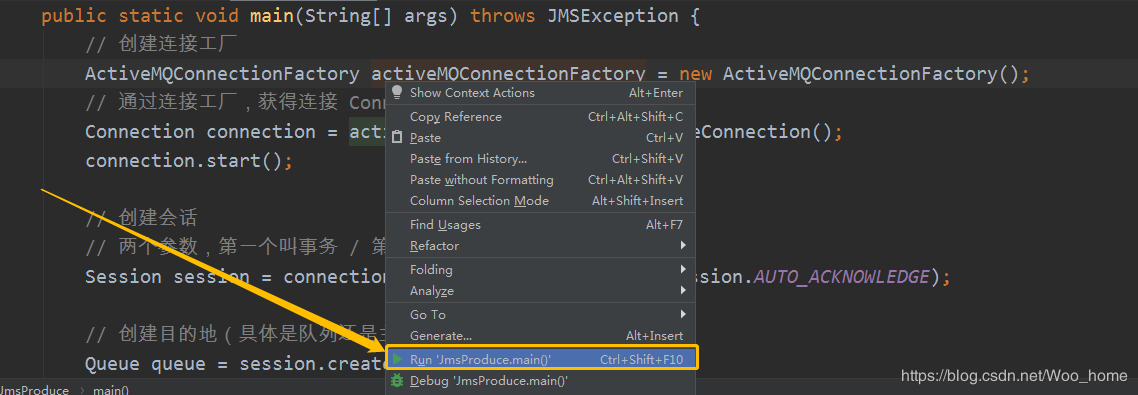
Task: Expand the Refactor submenu arrow
Action: [x=683, y=245]
